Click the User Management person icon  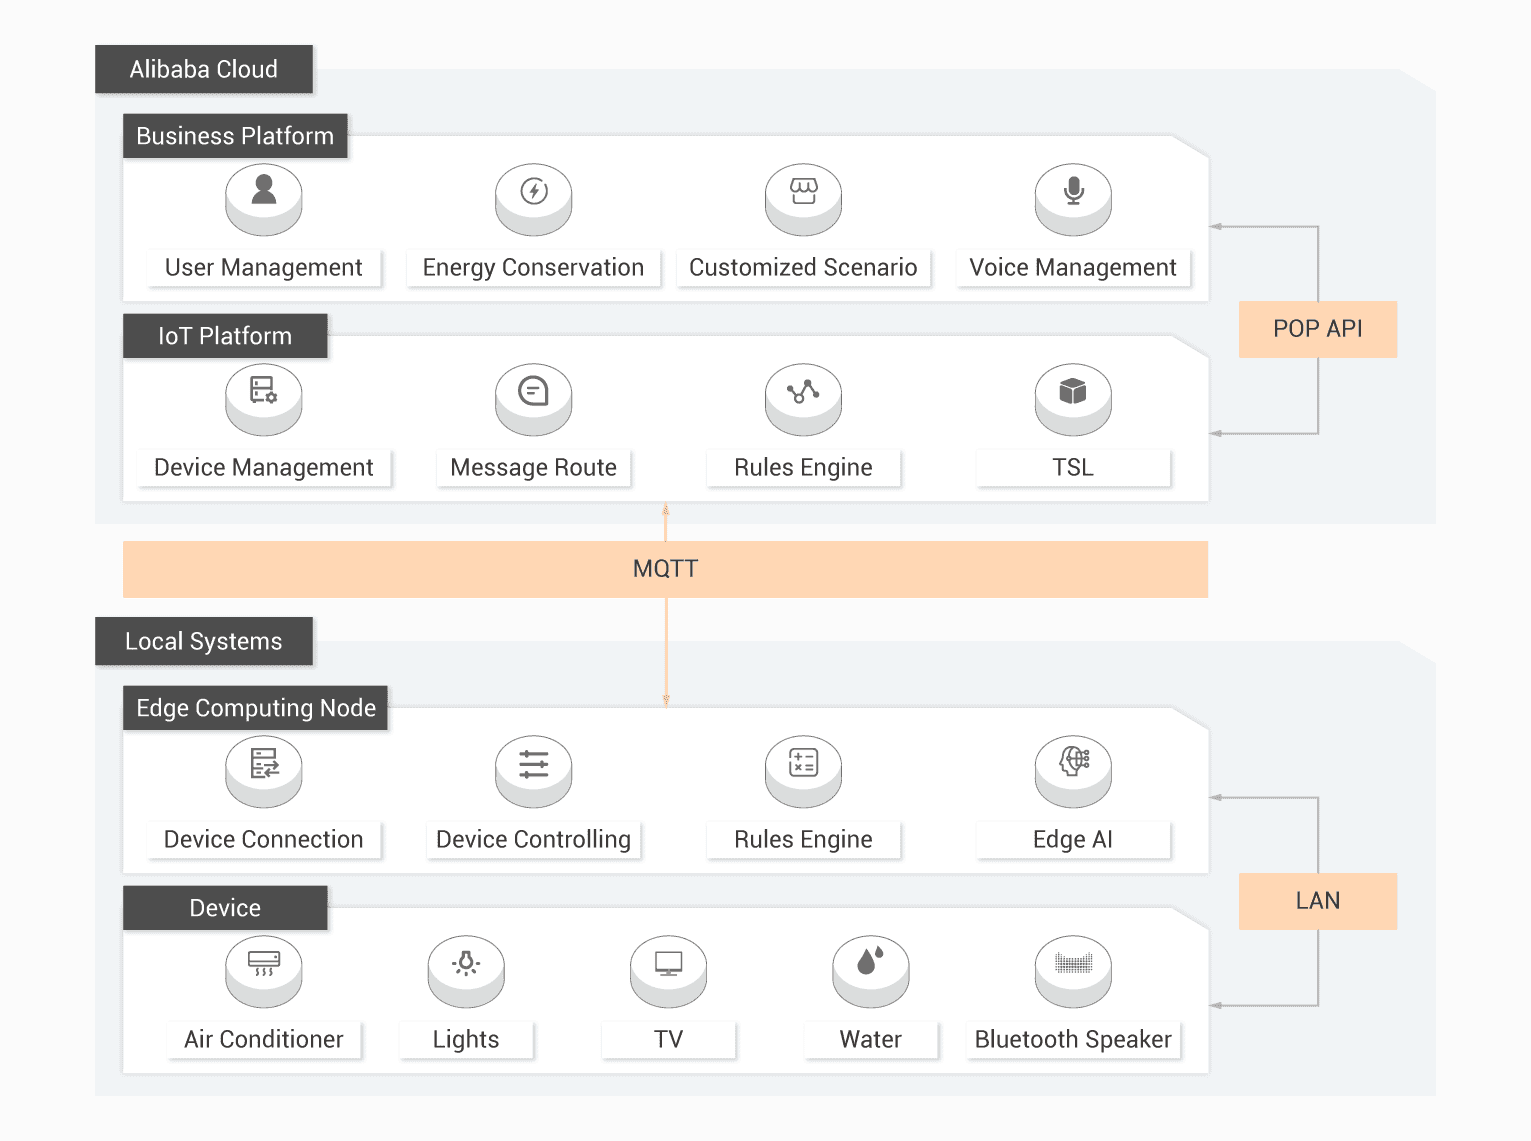coord(264,192)
